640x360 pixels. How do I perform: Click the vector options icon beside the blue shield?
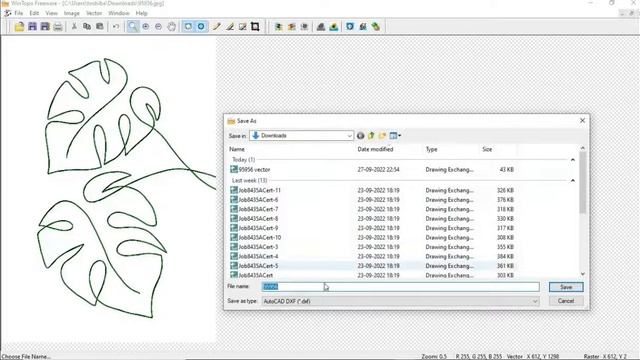(x=363, y=27)
